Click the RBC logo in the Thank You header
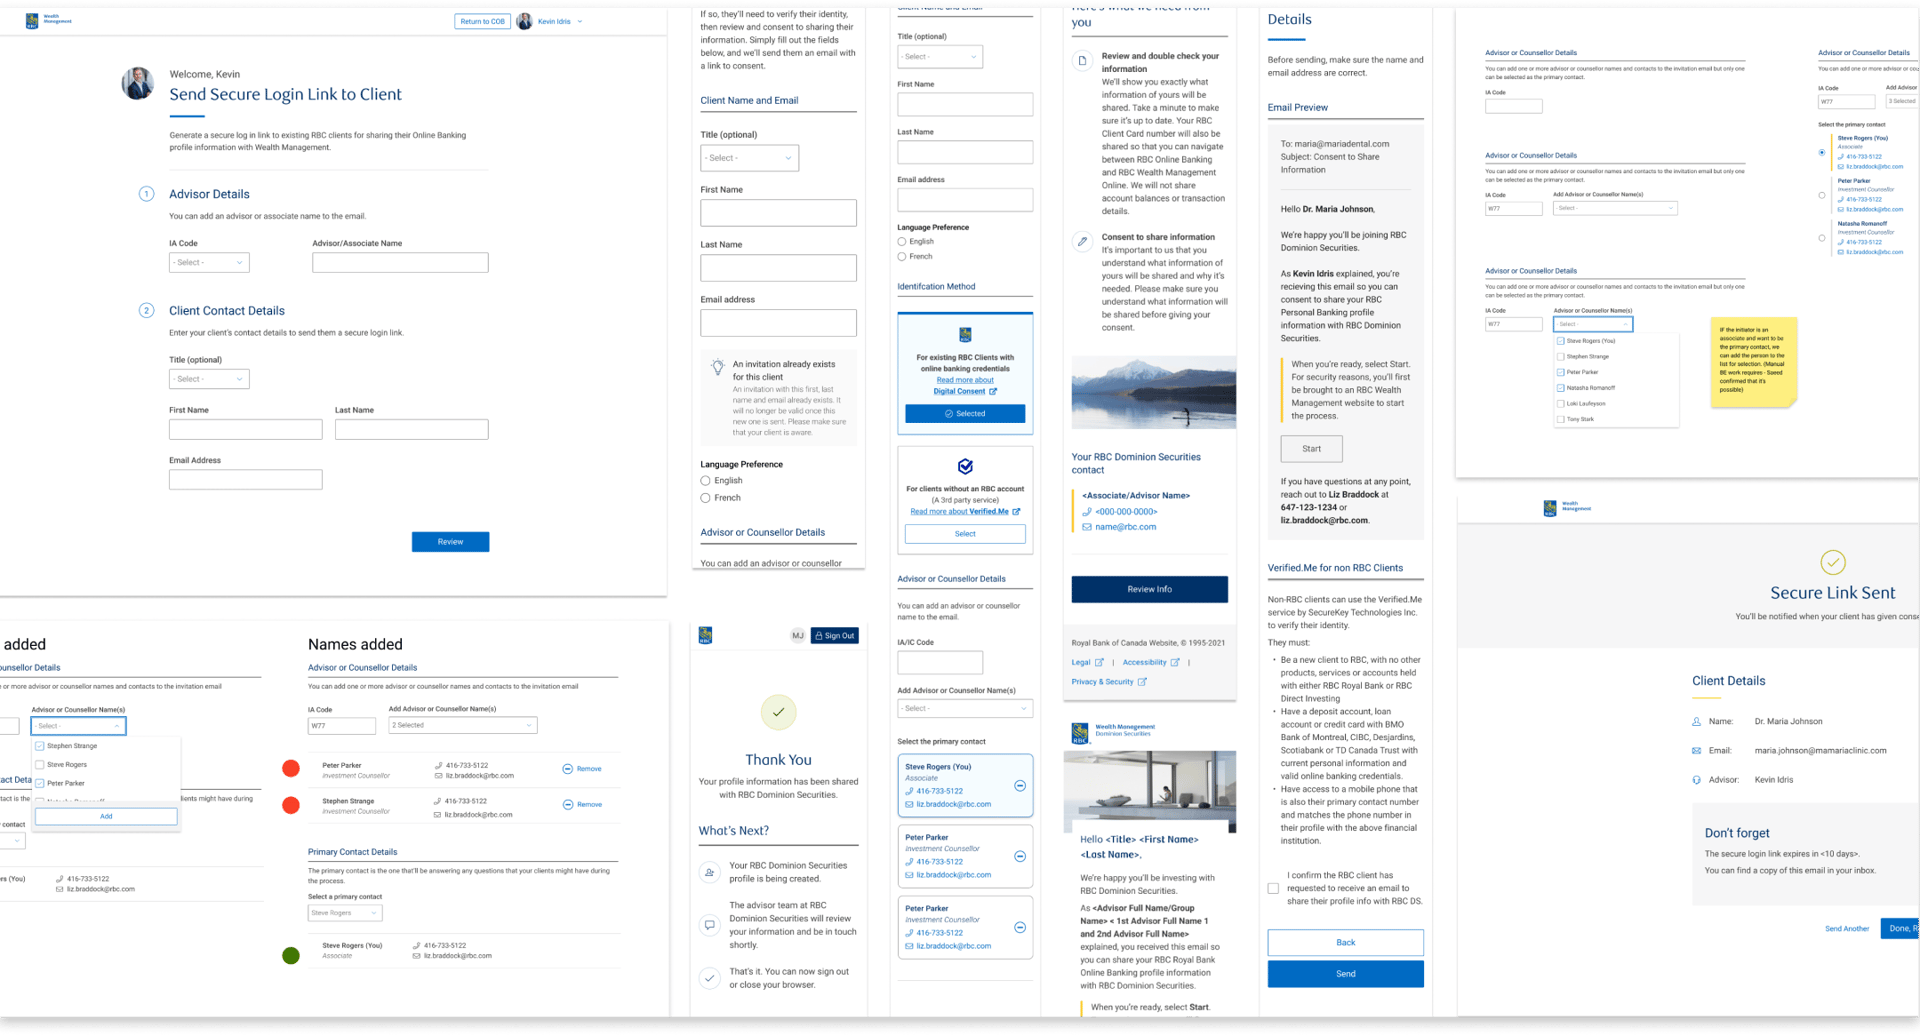Viewport: 1920px width, 1036px height. (x=705, y=636)
